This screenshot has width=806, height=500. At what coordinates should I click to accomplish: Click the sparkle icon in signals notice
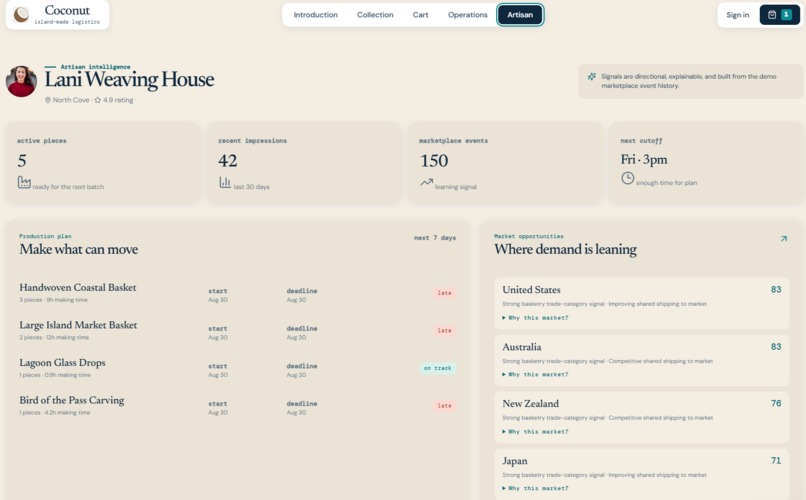point(592,77)
